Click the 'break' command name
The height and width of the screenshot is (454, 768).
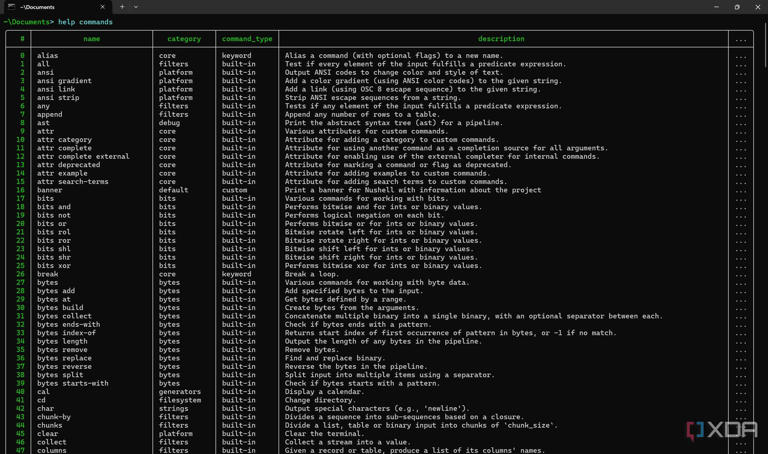click(48, 274)
